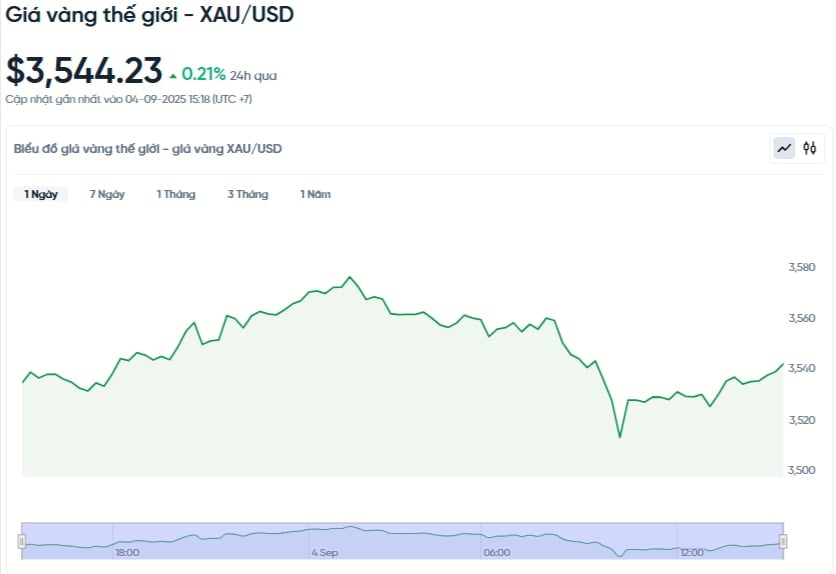Select the 1 Ngày time range
This screenshot has height=574, width=836.
41,195
